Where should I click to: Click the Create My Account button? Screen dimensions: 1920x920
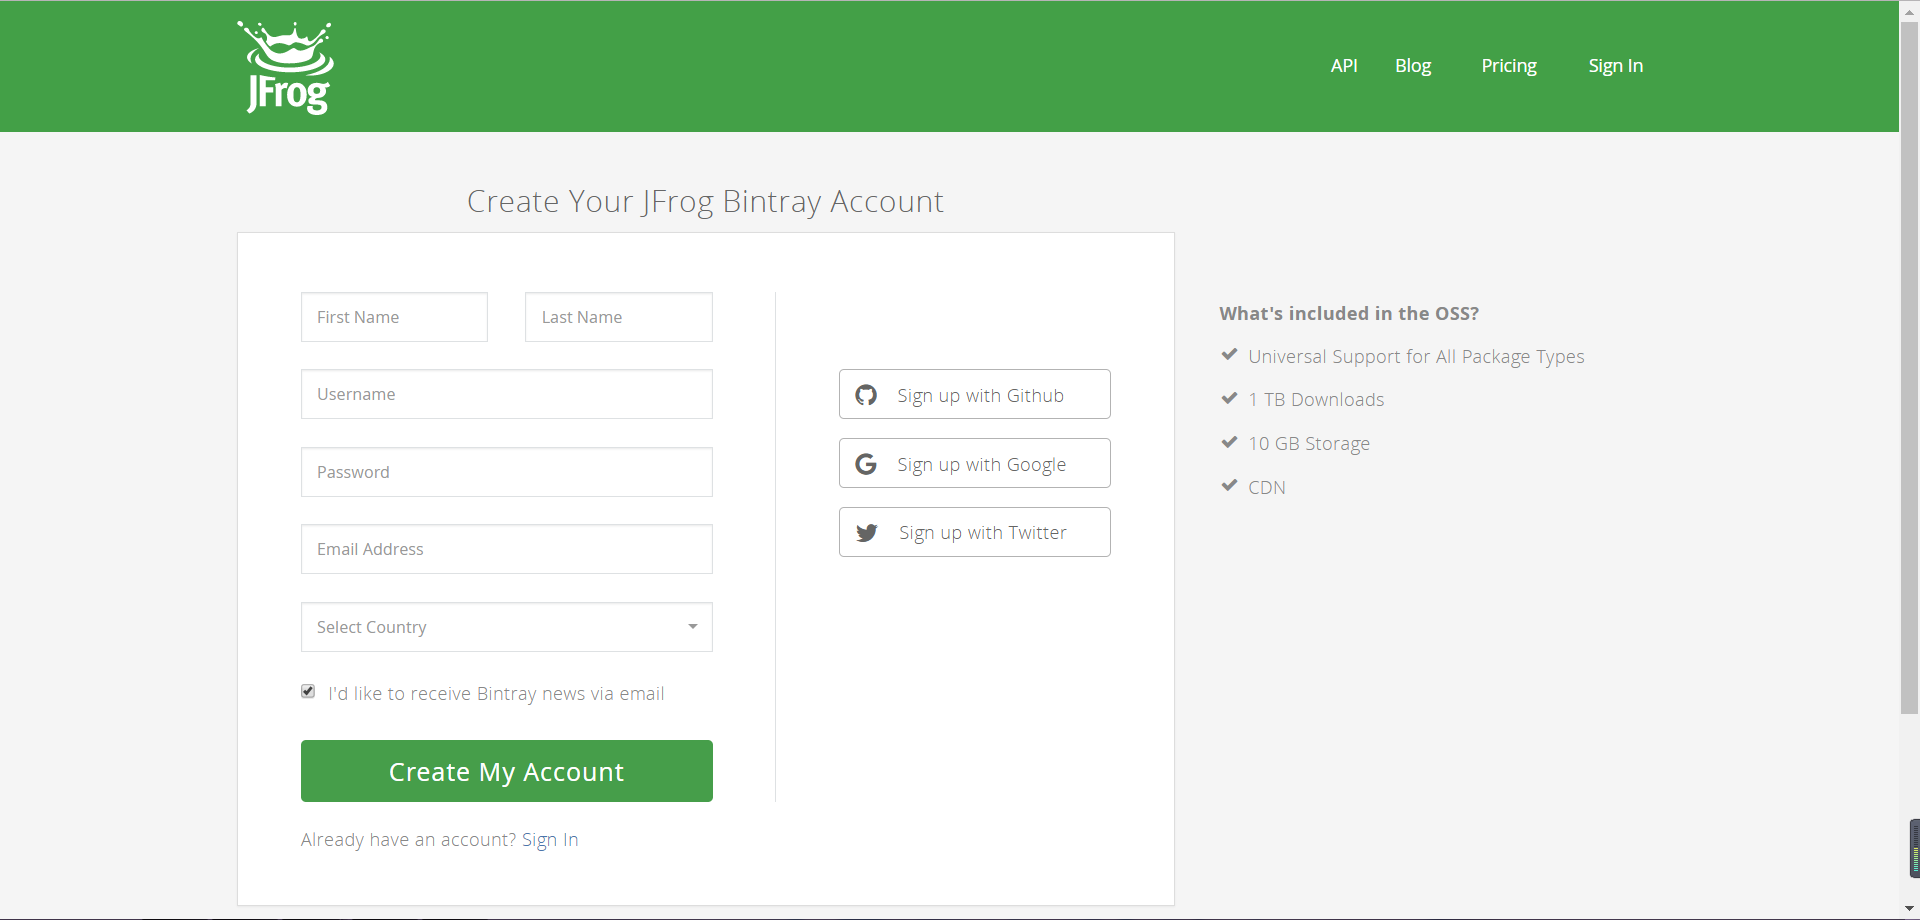click(x=507, y=771)
